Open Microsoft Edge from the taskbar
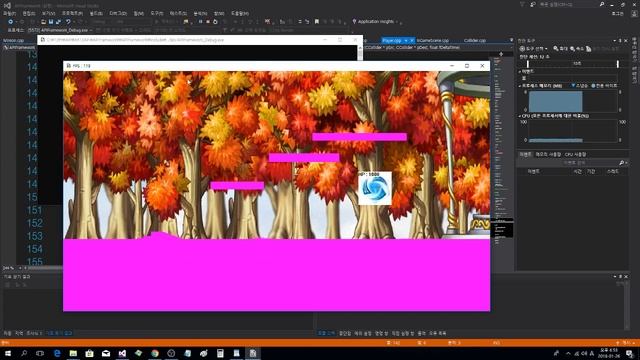Screen dimensions: 640x360 pos(57,353)
